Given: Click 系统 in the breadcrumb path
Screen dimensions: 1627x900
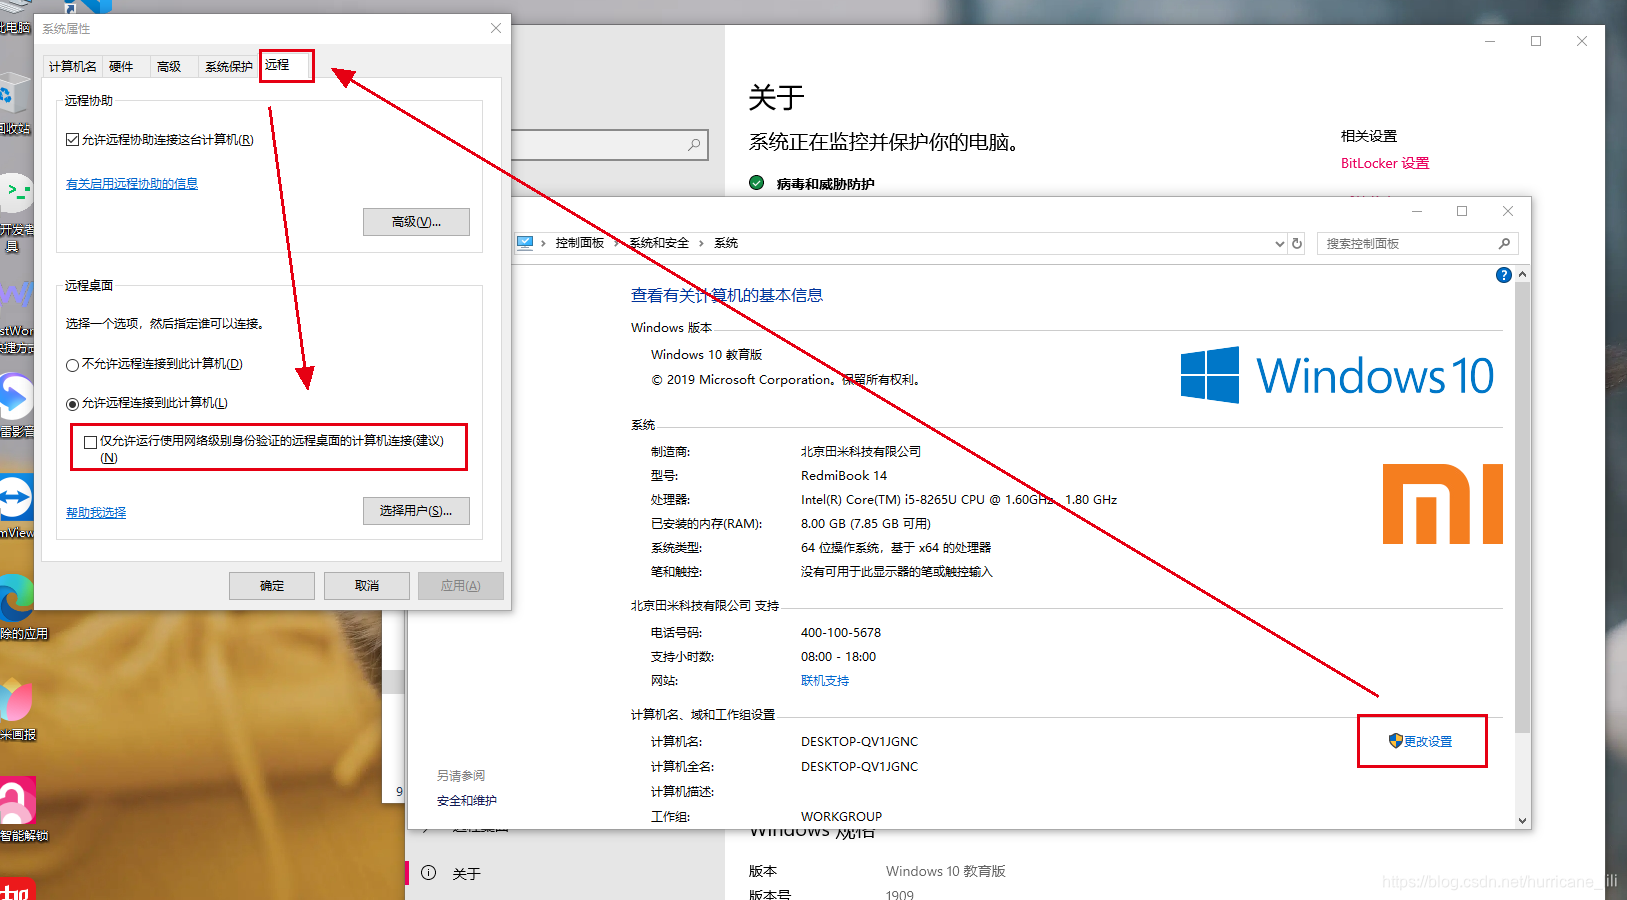Looking at the screenshot, I should [726, 243].
